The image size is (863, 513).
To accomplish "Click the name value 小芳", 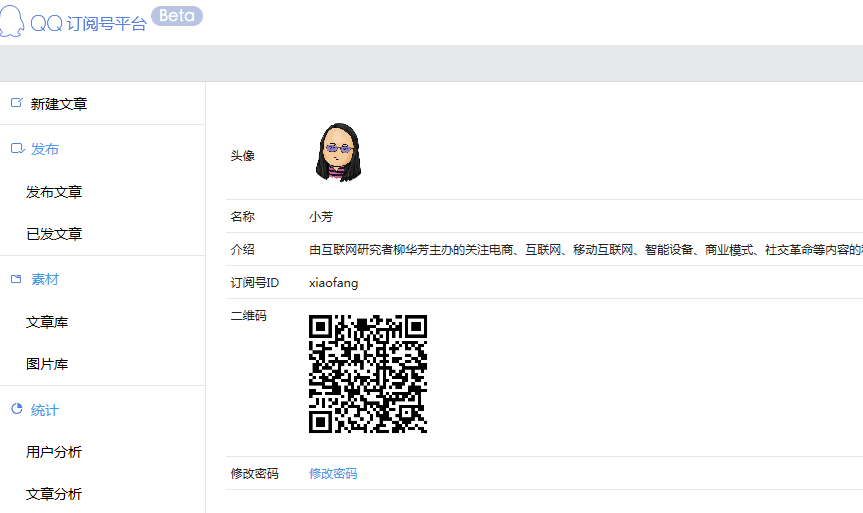I will tap(321, 216).
